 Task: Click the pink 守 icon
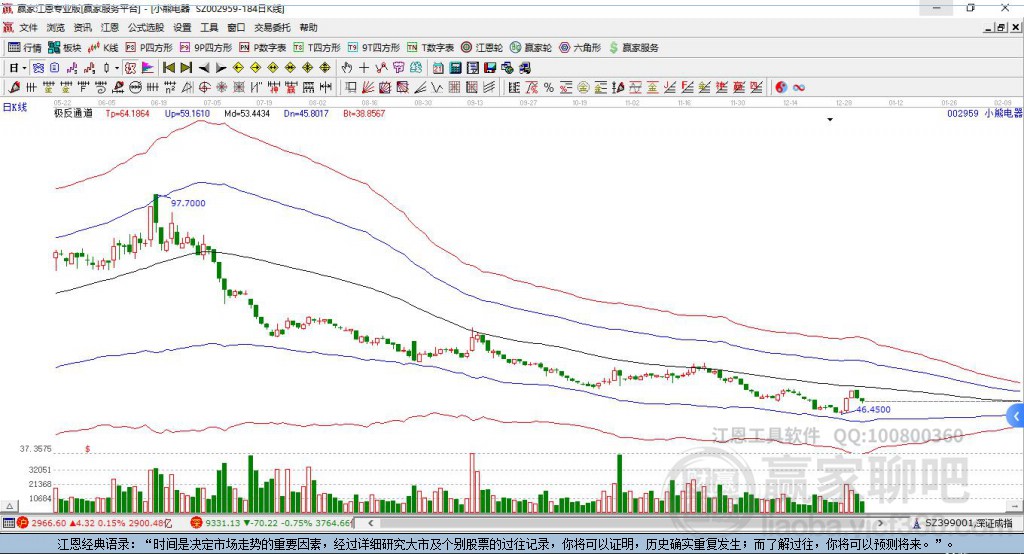tap(398, 68)
